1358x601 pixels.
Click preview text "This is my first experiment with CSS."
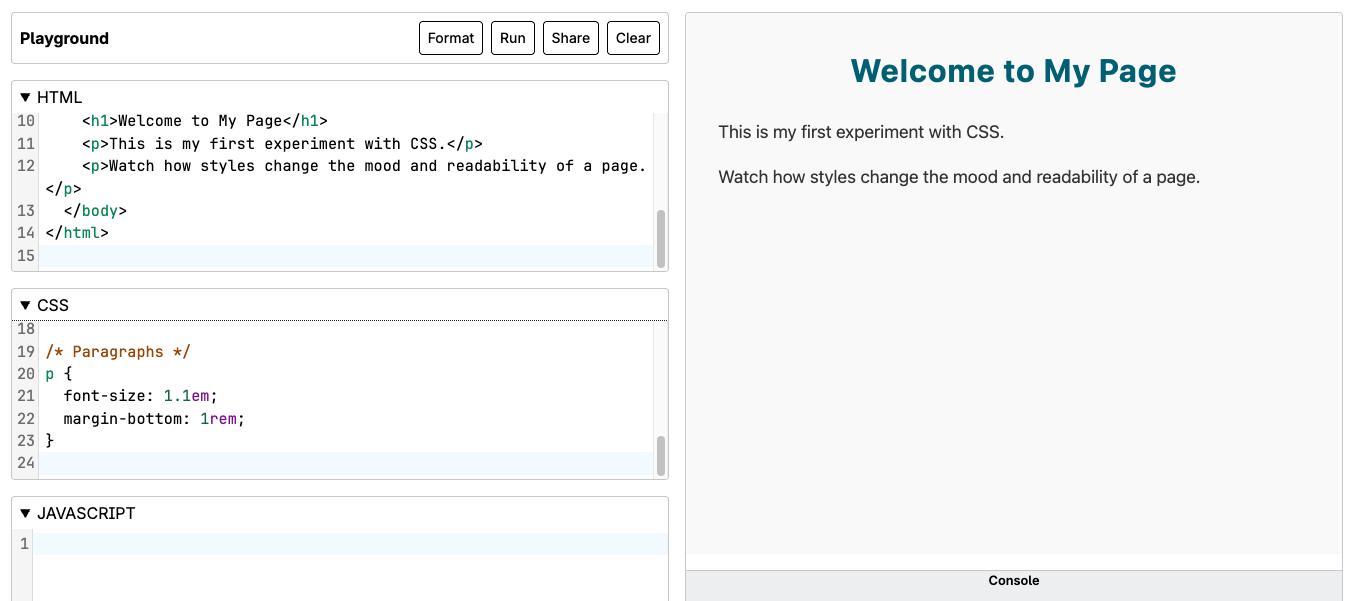861,132
